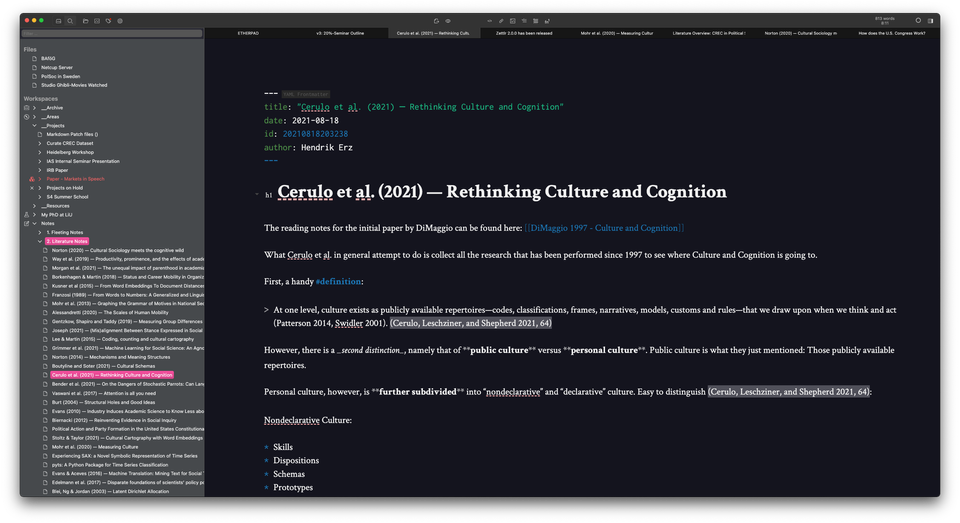Image resolution: width=960 pixels, height=523 pixels.
Task: Open Burt (2004) Structural Holes note
Action: (x=103, y=402)
